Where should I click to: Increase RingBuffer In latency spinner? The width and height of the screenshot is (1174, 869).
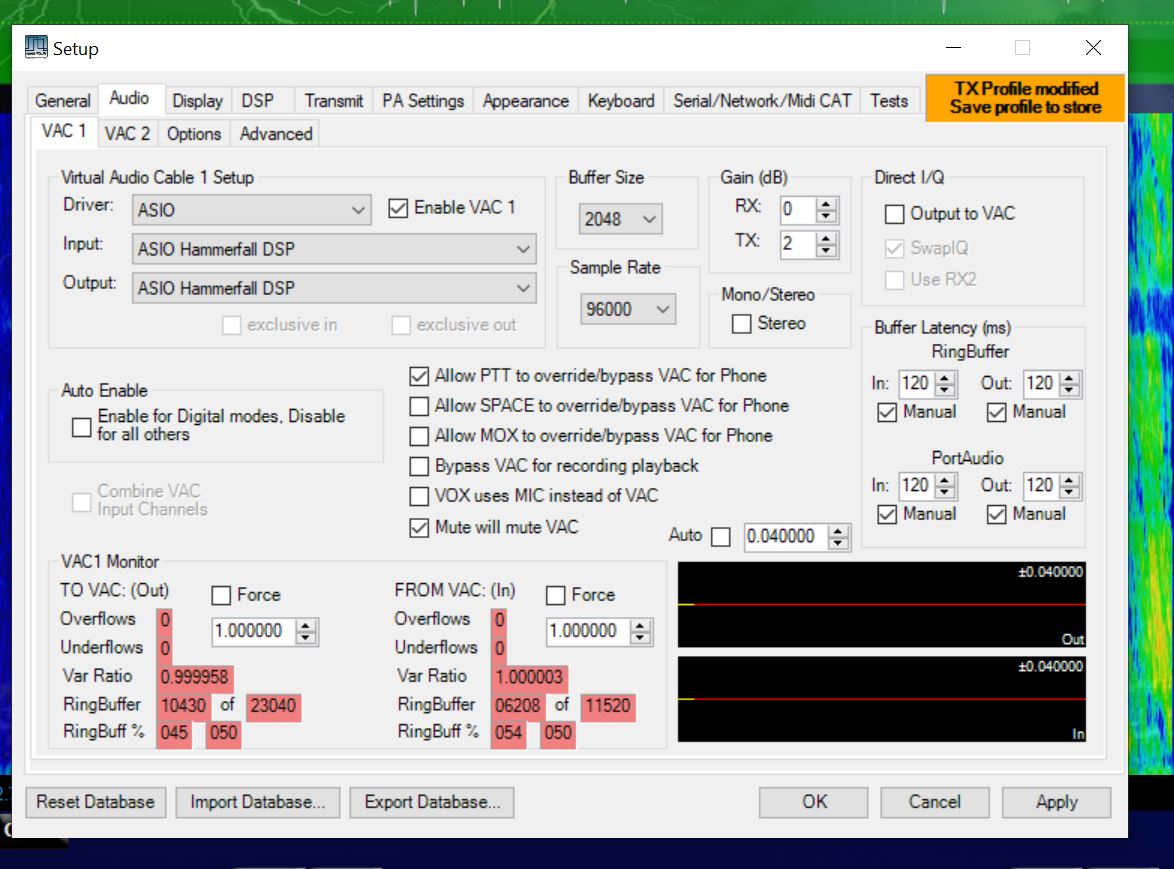point(946,378)
